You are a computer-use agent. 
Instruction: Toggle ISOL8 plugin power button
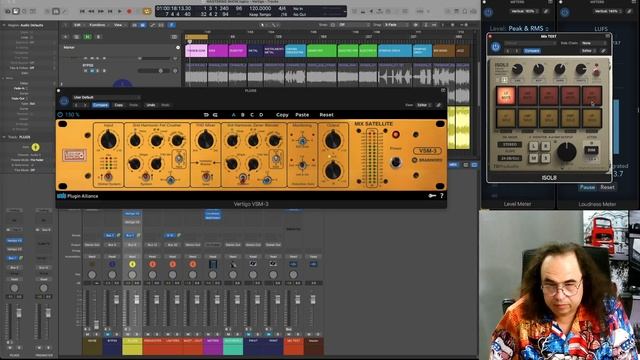point(496,47)
